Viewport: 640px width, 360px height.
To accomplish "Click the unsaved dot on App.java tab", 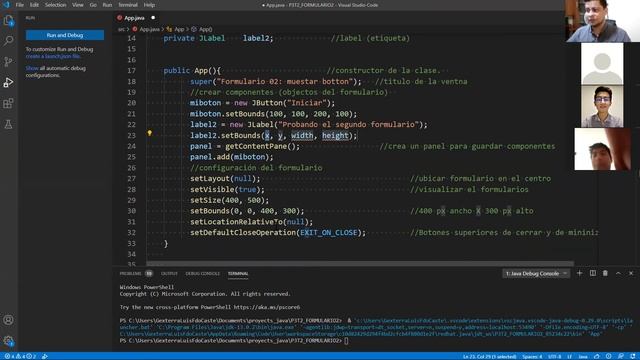I will coord(153,18).
